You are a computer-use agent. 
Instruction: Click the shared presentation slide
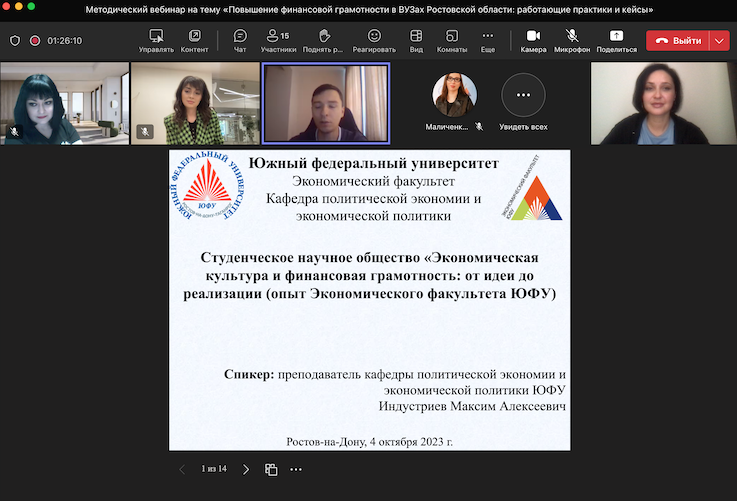370,300
